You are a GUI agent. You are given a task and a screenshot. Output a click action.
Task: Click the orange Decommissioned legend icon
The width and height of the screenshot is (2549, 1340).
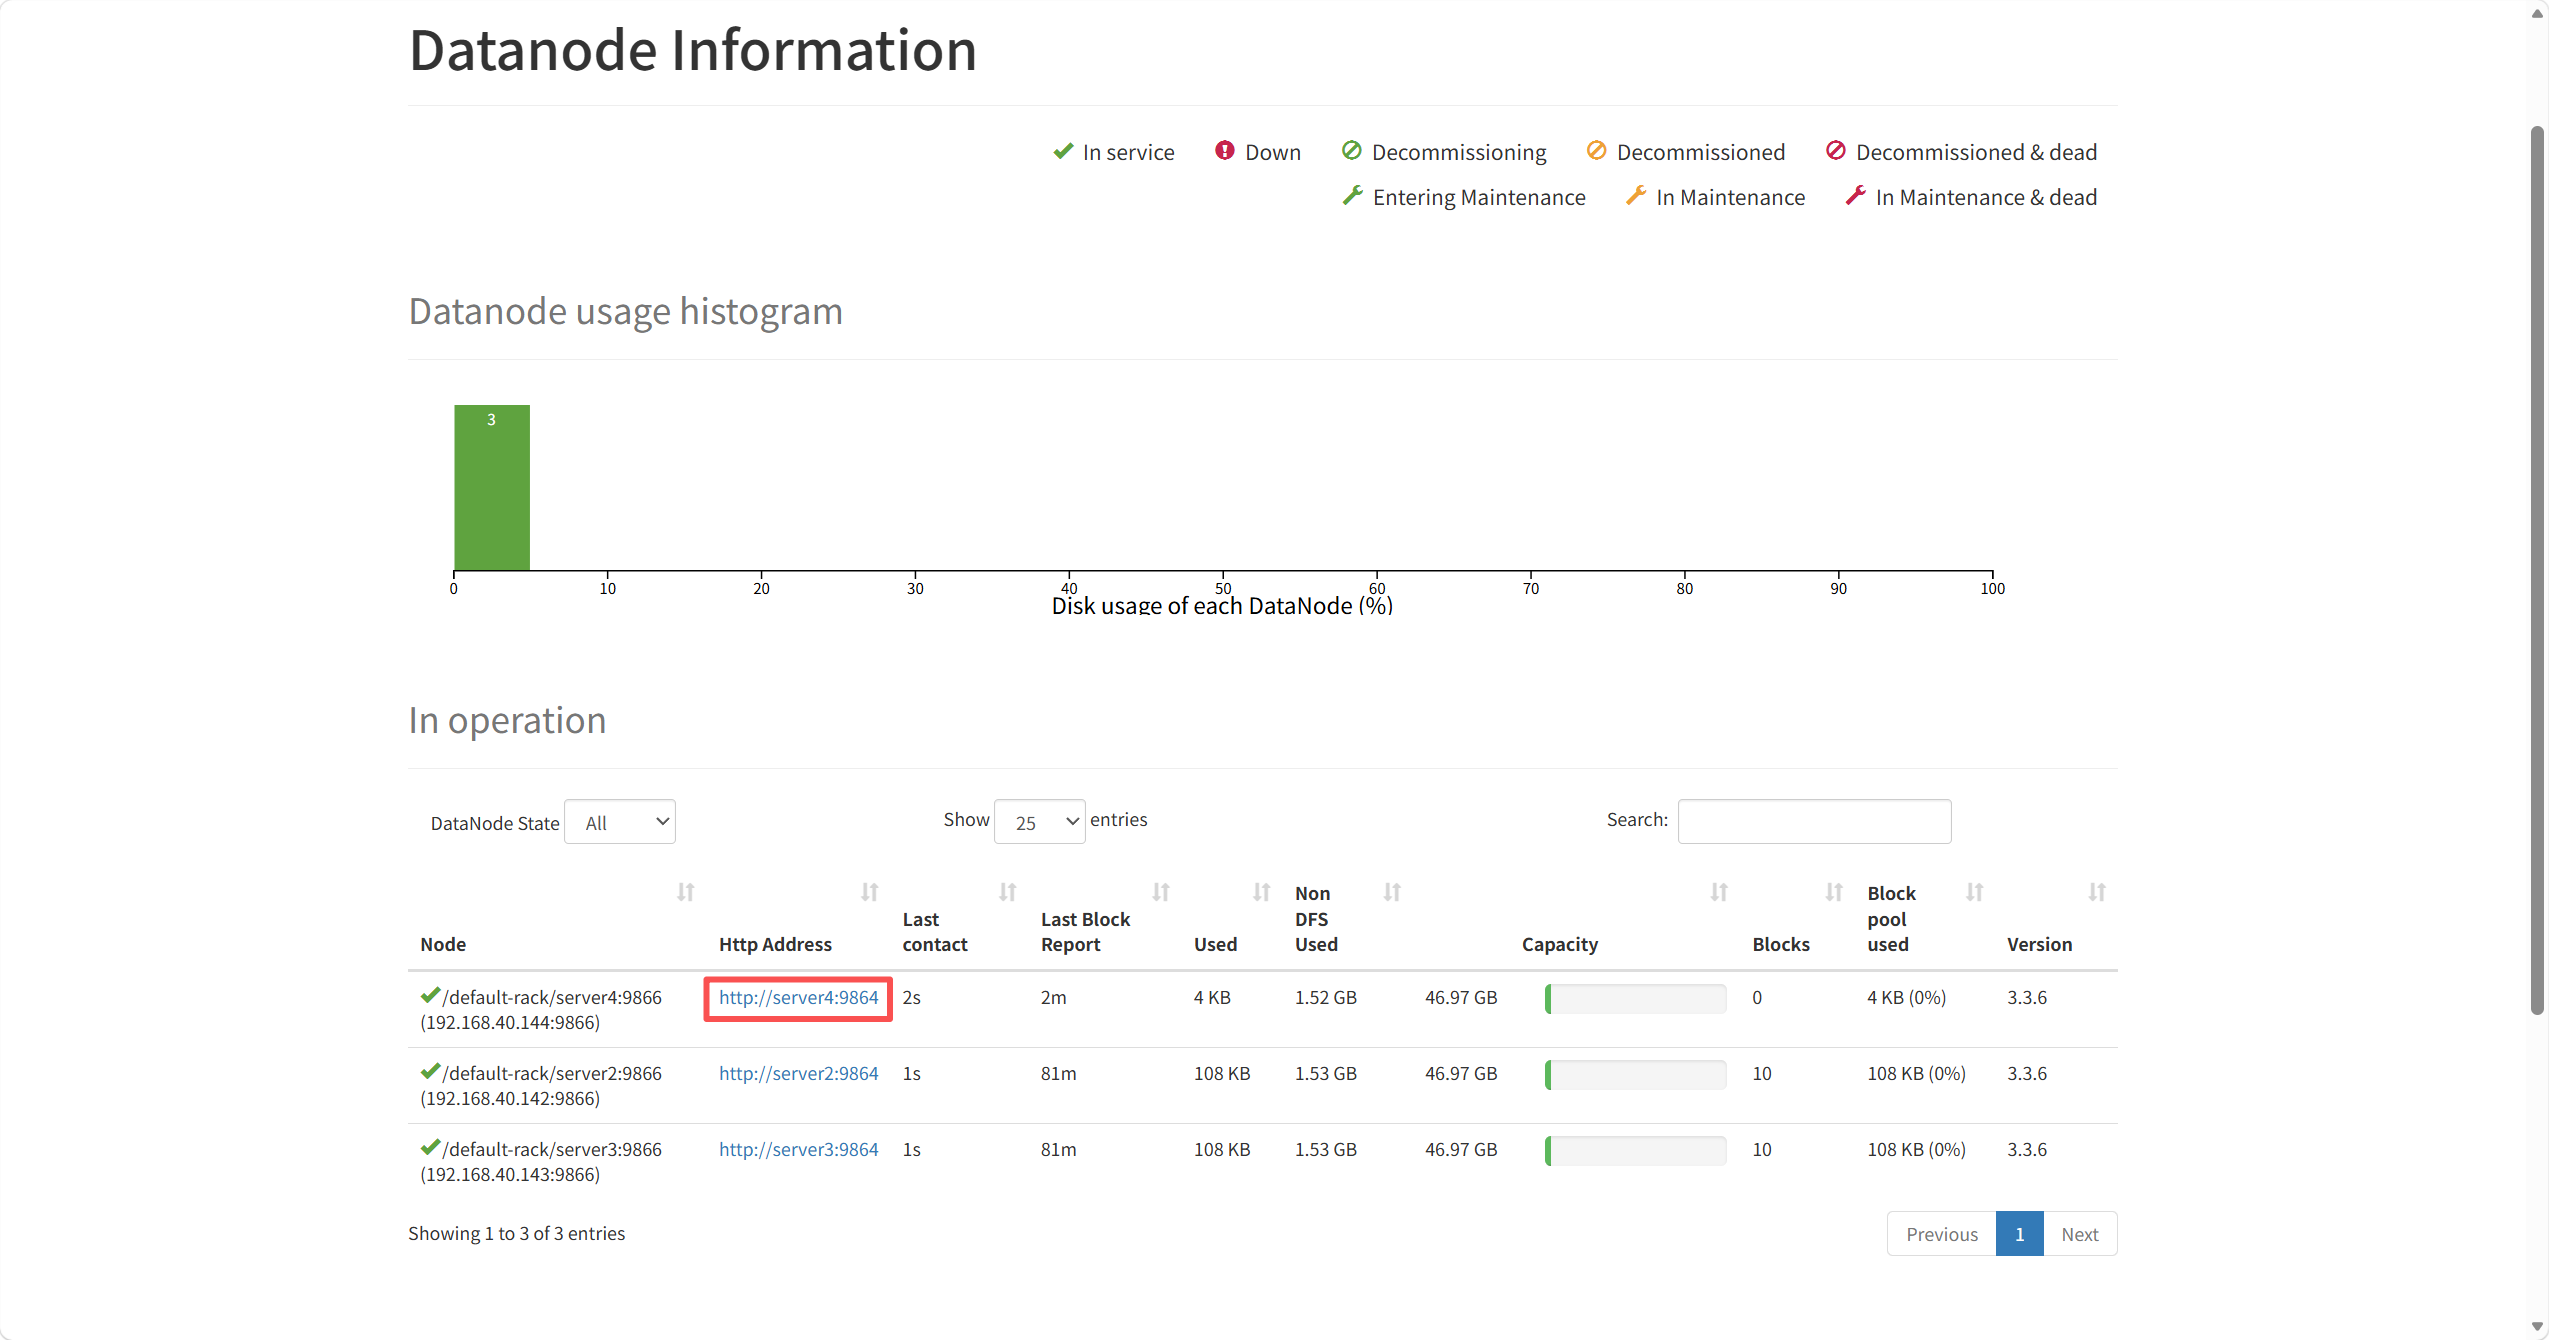(x=1596, y=150)
